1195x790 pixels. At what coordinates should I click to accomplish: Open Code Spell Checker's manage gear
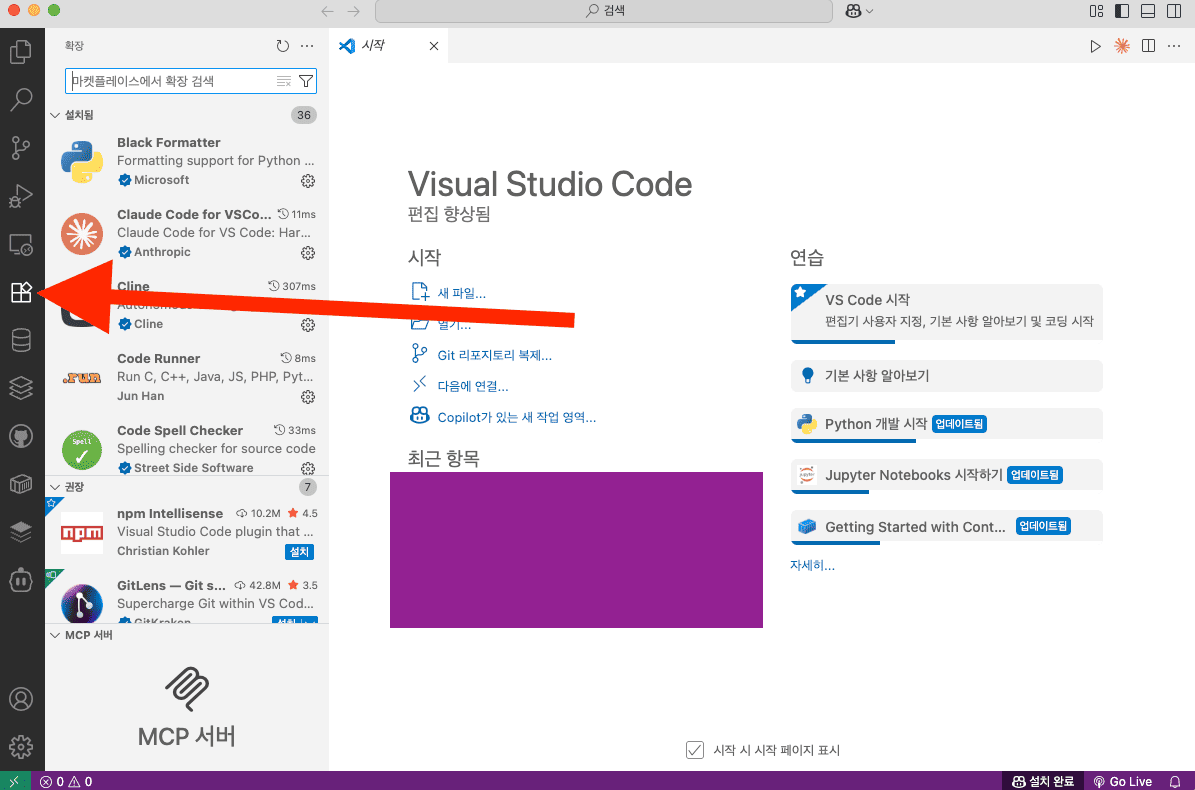coord(308,469)
